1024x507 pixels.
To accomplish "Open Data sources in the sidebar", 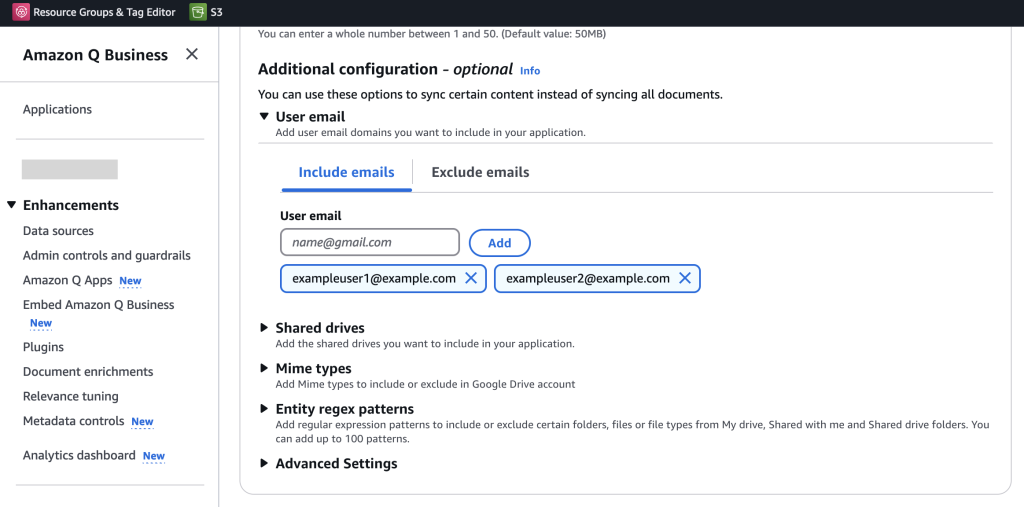I will 58,231.
